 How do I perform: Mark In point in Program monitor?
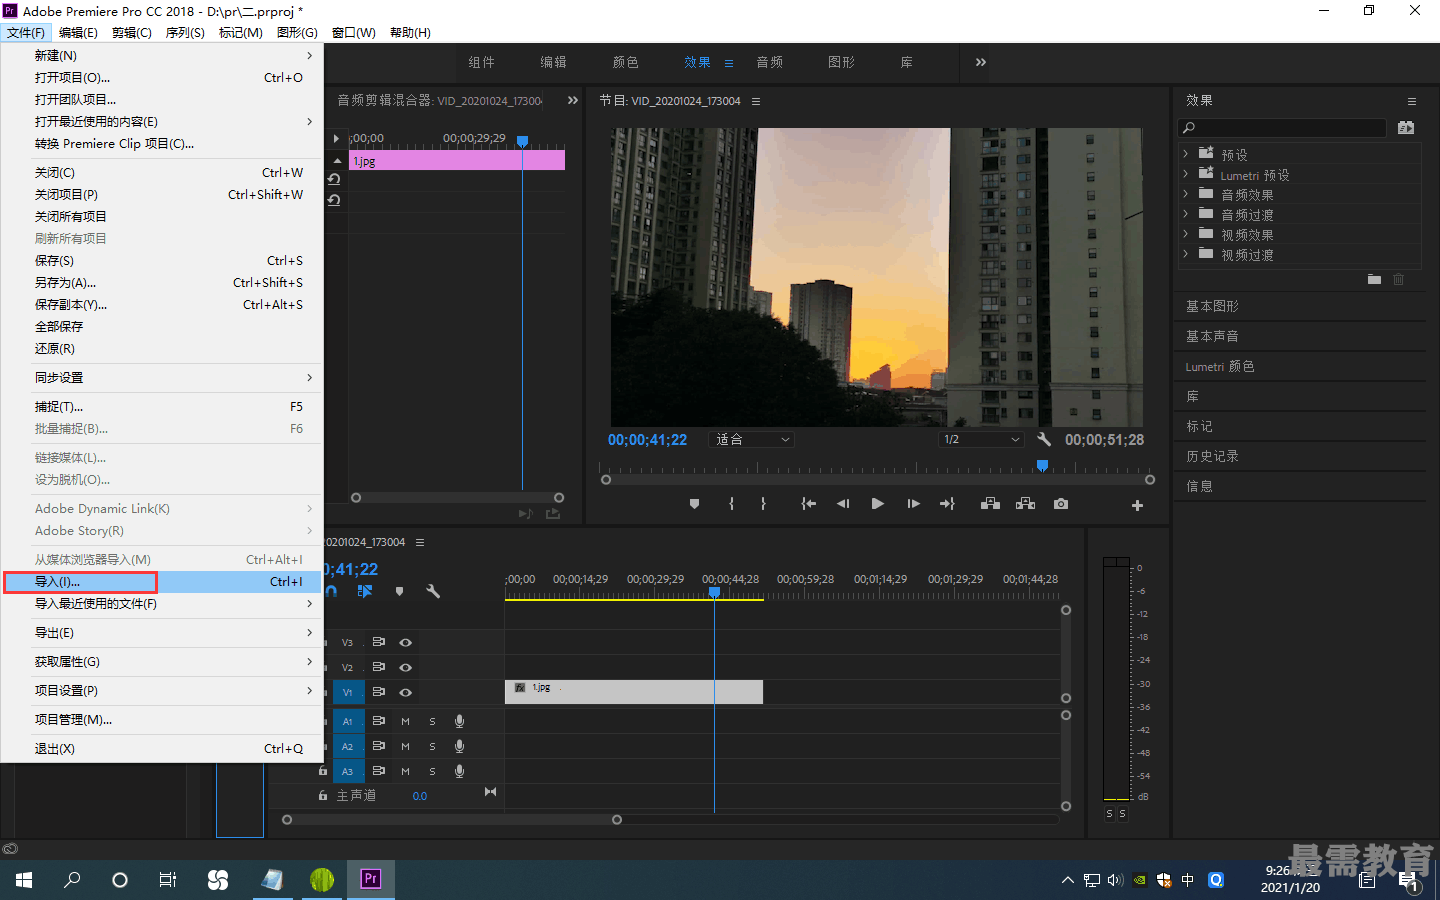click(x=732, y=504)
